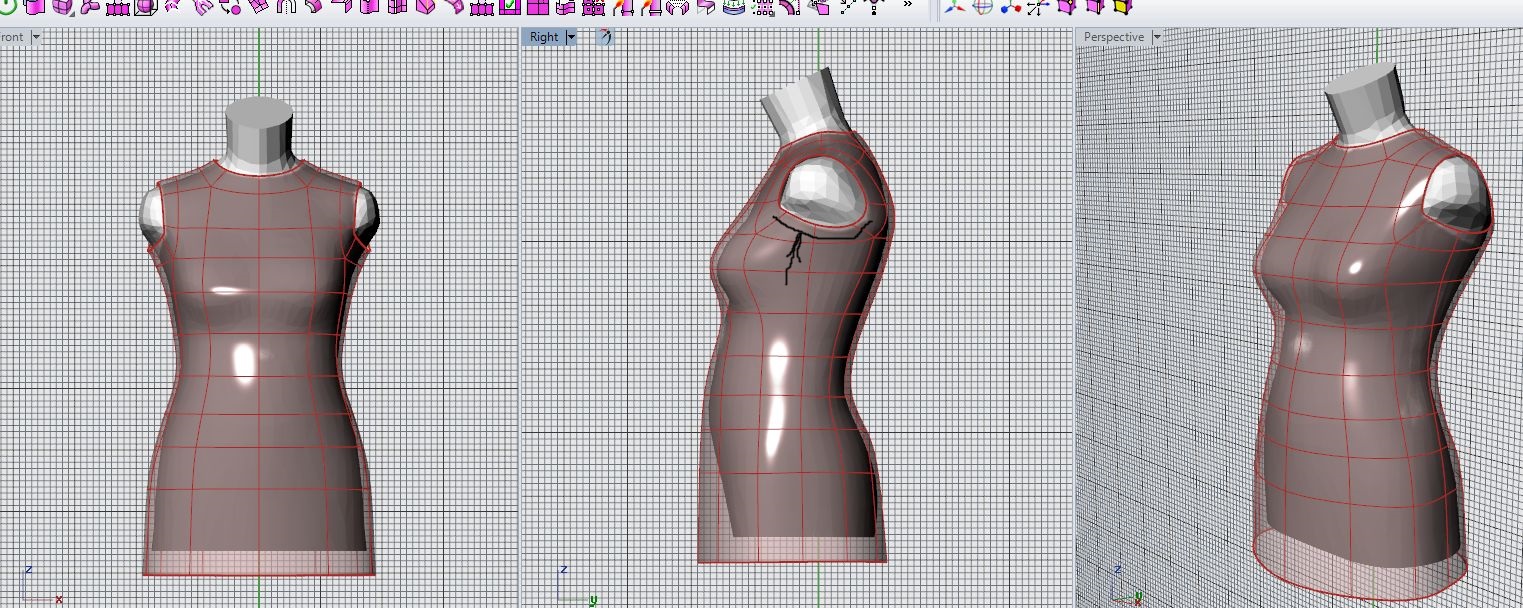The image size is (1523, 608).
Task: Toggle edge selection mode cube icon
Action: (x=1093, y=7)
